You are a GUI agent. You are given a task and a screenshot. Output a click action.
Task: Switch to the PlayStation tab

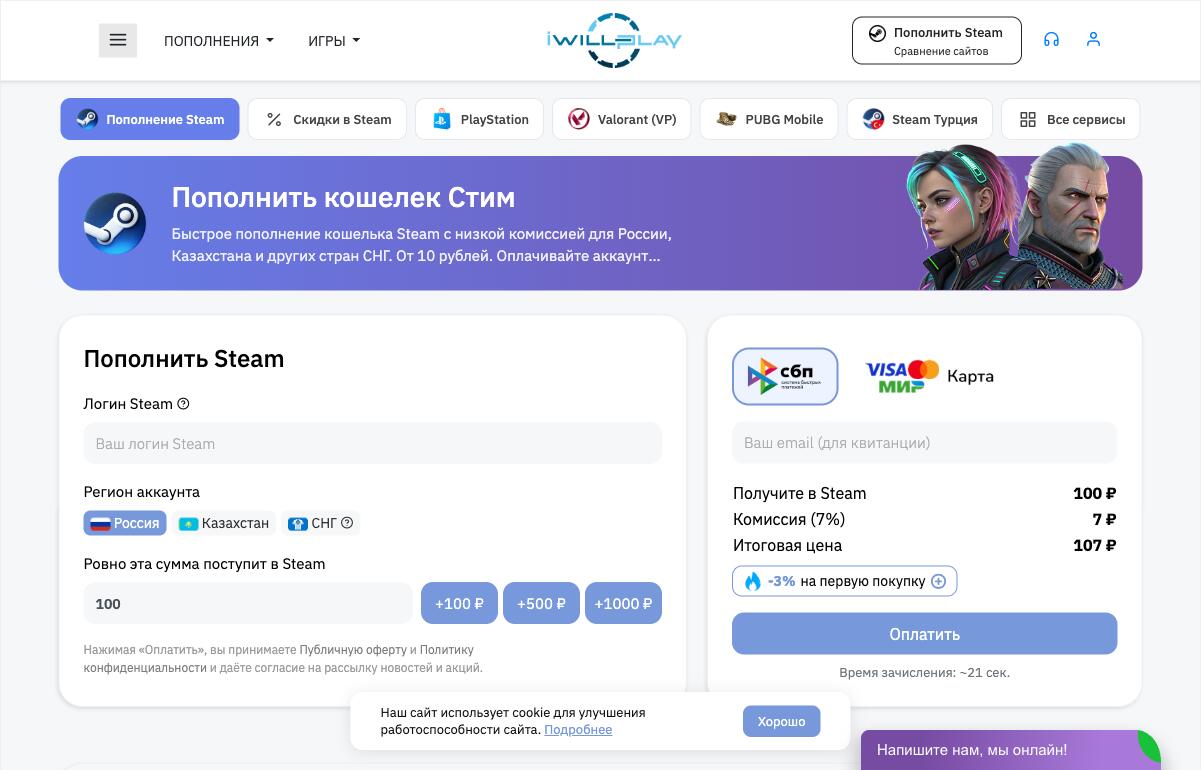[x=479, y=119]
